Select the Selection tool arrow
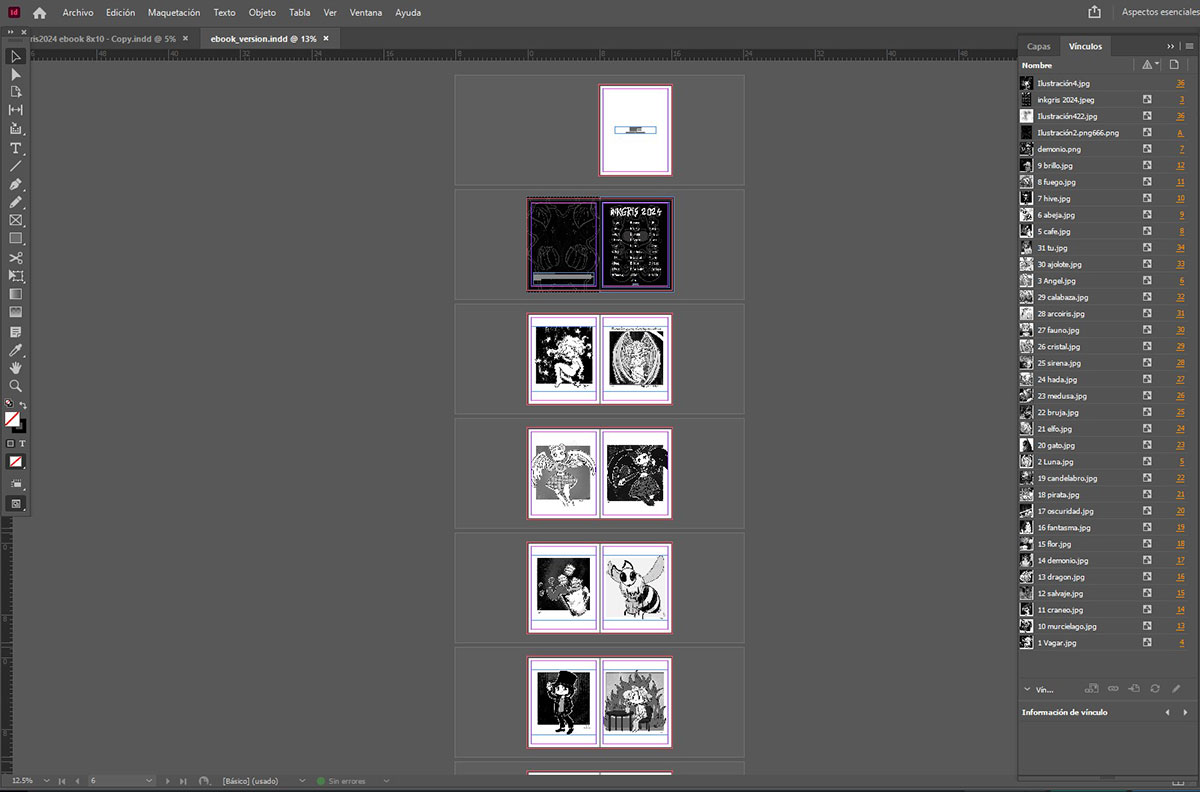Screen dimensions: 1200x792 (16, 56)
